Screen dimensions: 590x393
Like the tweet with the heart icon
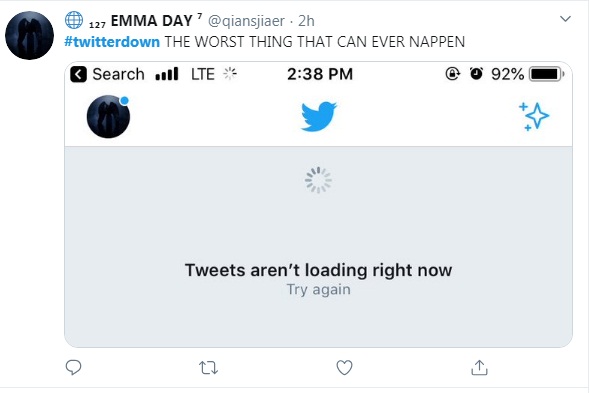point(344,368)
